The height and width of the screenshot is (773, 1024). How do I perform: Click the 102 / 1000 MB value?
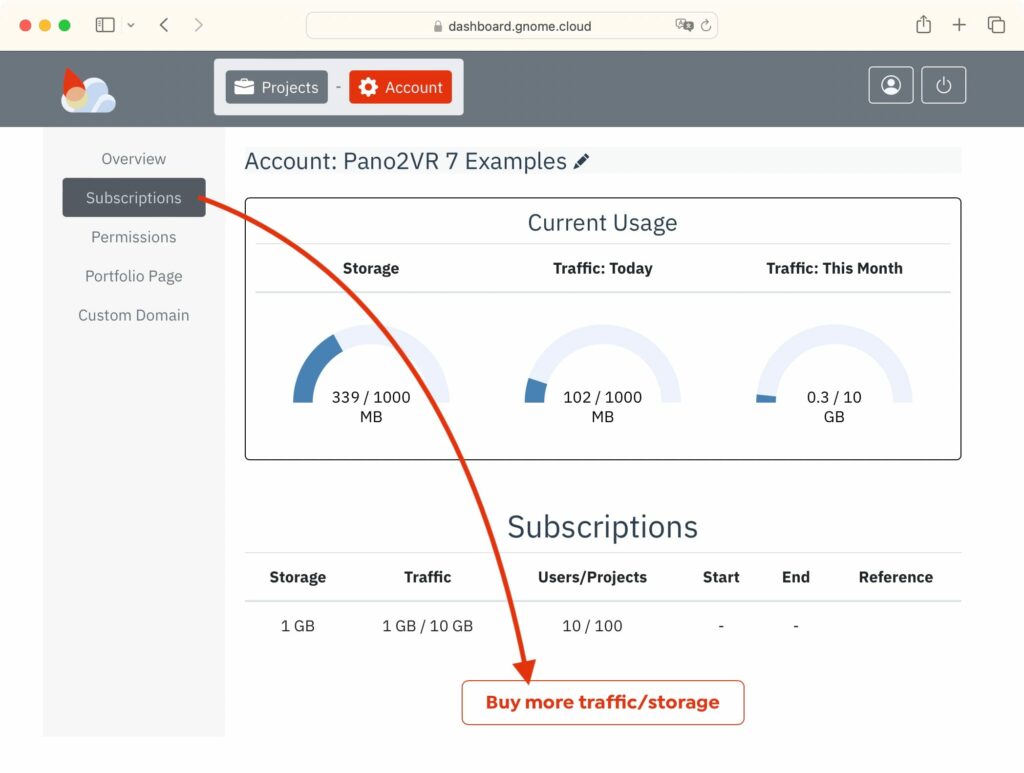coord(603,406)
